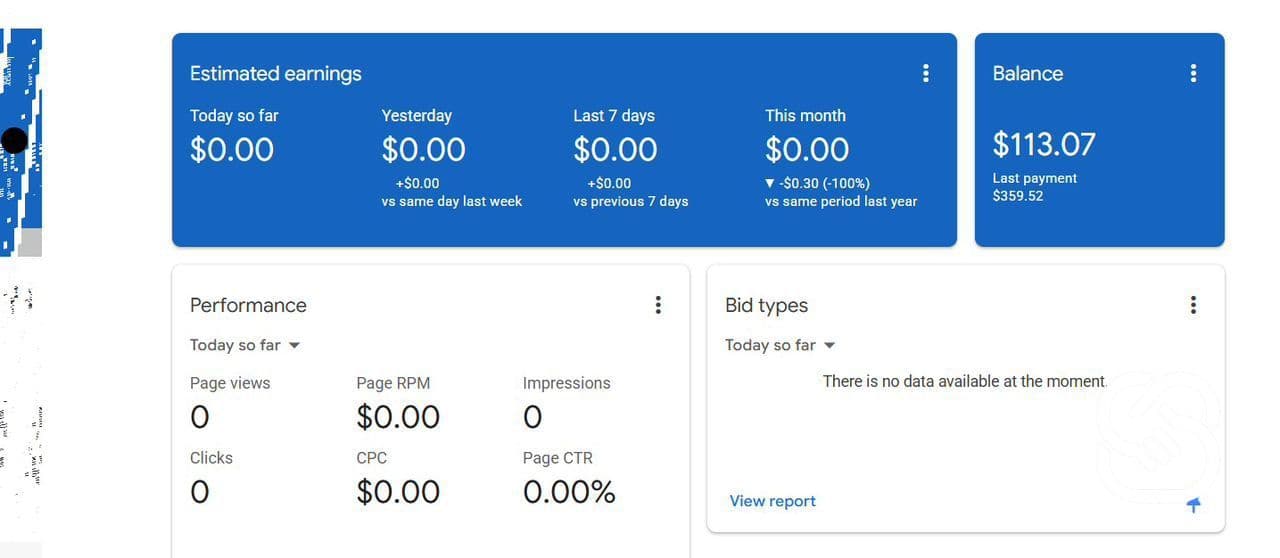The image size is (1280, 558).
Task: Click the Page views metric value
Action: pos(200,417)
